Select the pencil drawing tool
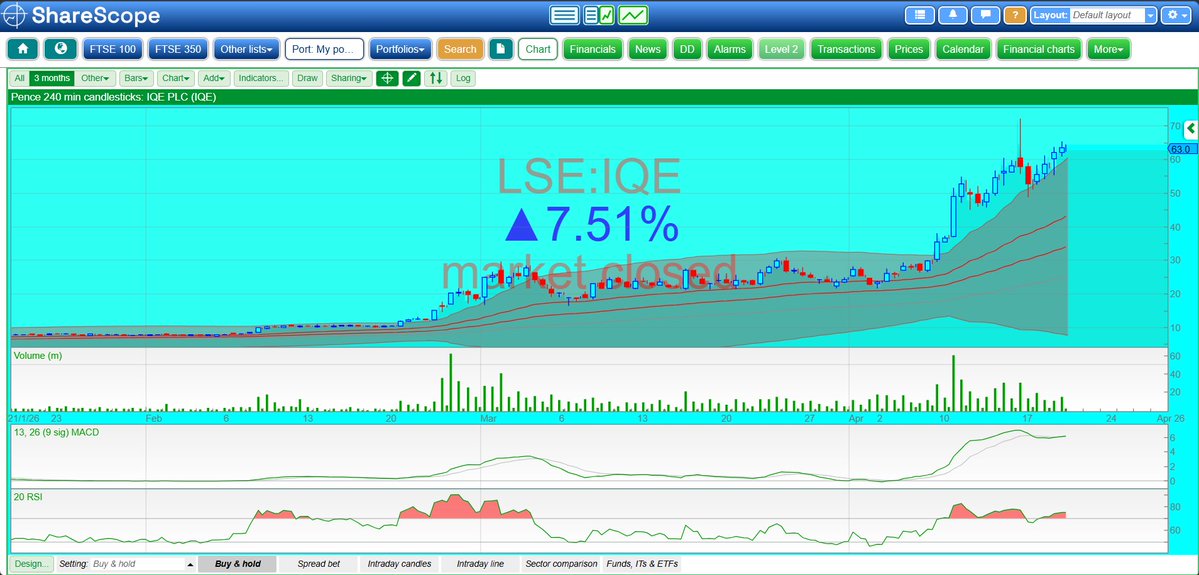The width and height of the screenshot is (1199, 575). pyautogui.click(x=411, y=78)
